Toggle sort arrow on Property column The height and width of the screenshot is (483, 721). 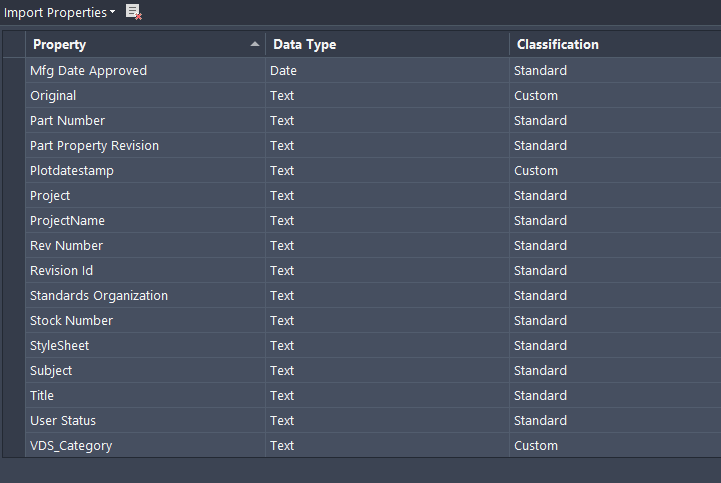(x=254, y=44)
